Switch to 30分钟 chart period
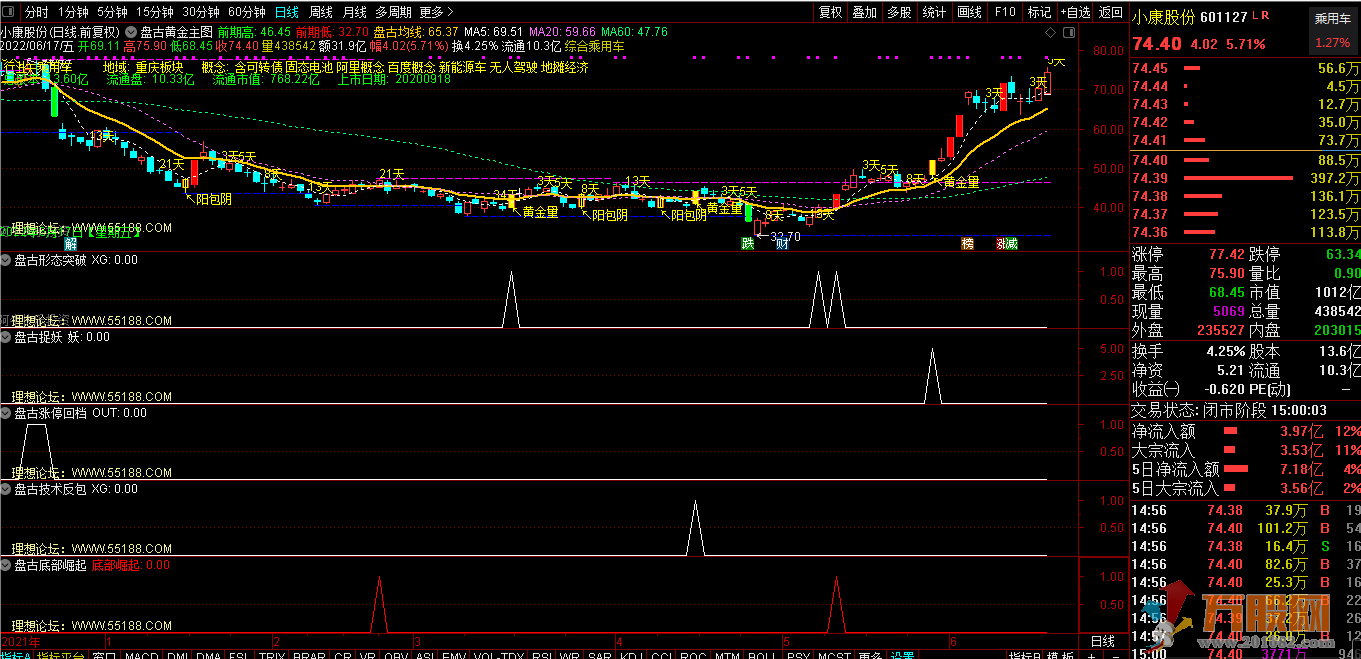This screenshot has height=659, width=1361. point(201,12)
